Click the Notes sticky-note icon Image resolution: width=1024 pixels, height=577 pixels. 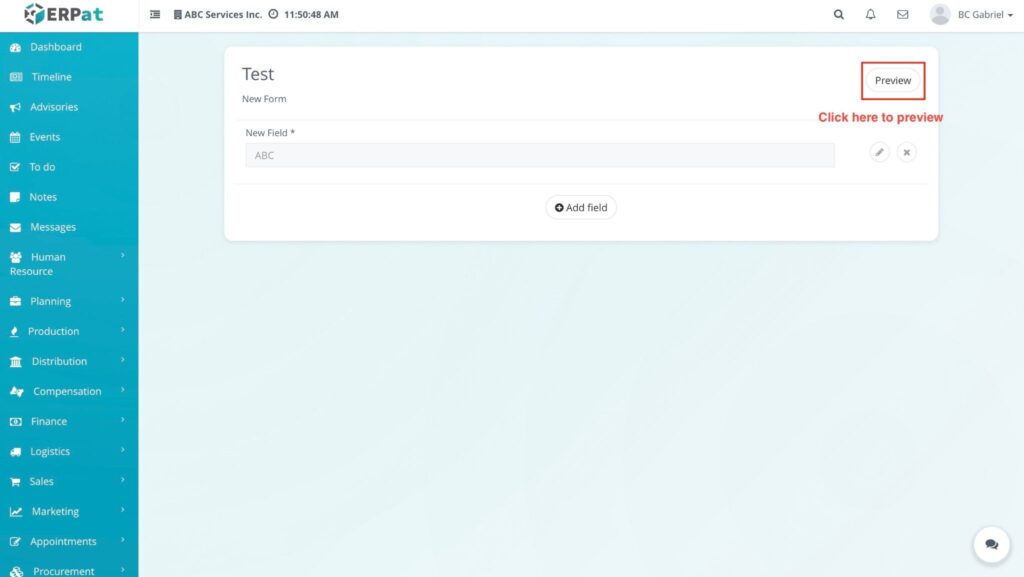point(15,197)
